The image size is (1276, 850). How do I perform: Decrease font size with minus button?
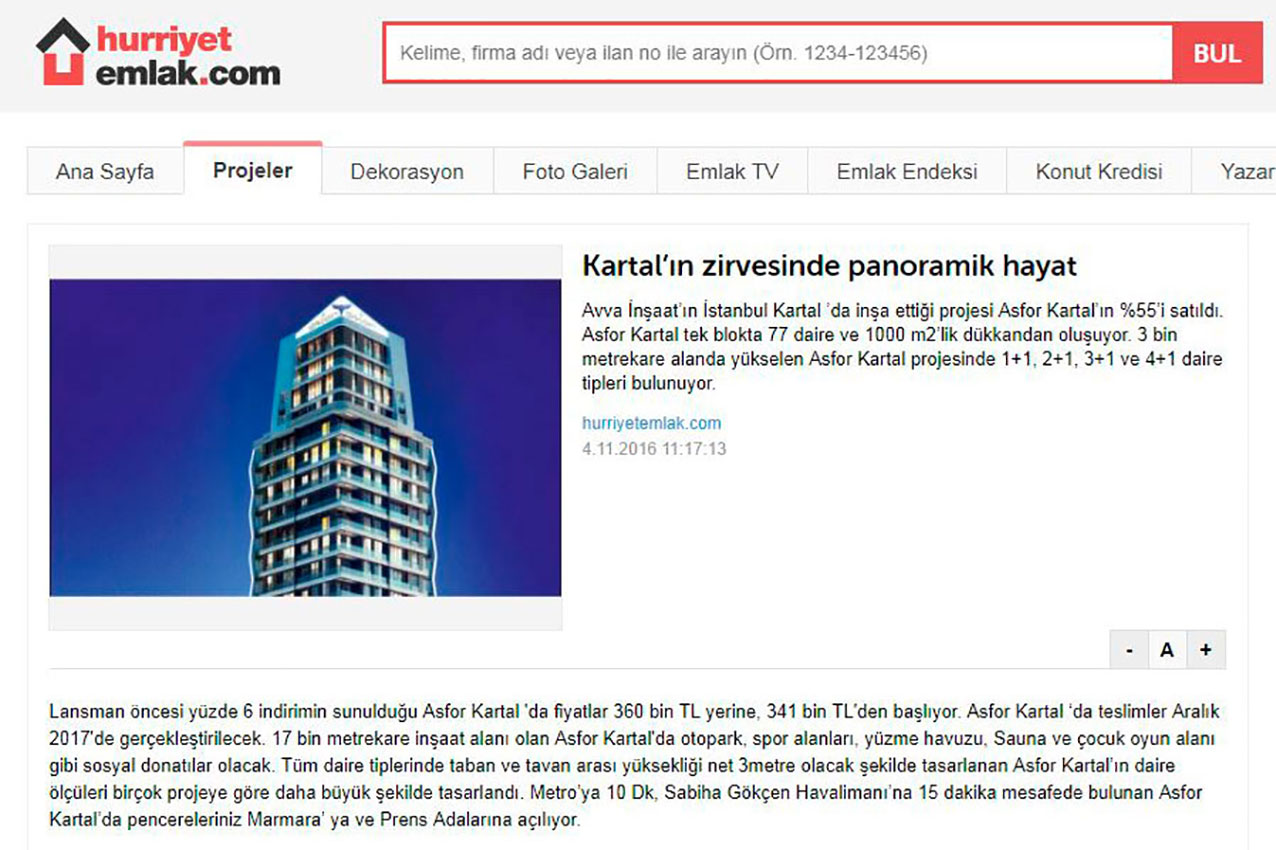(1129, 650)
